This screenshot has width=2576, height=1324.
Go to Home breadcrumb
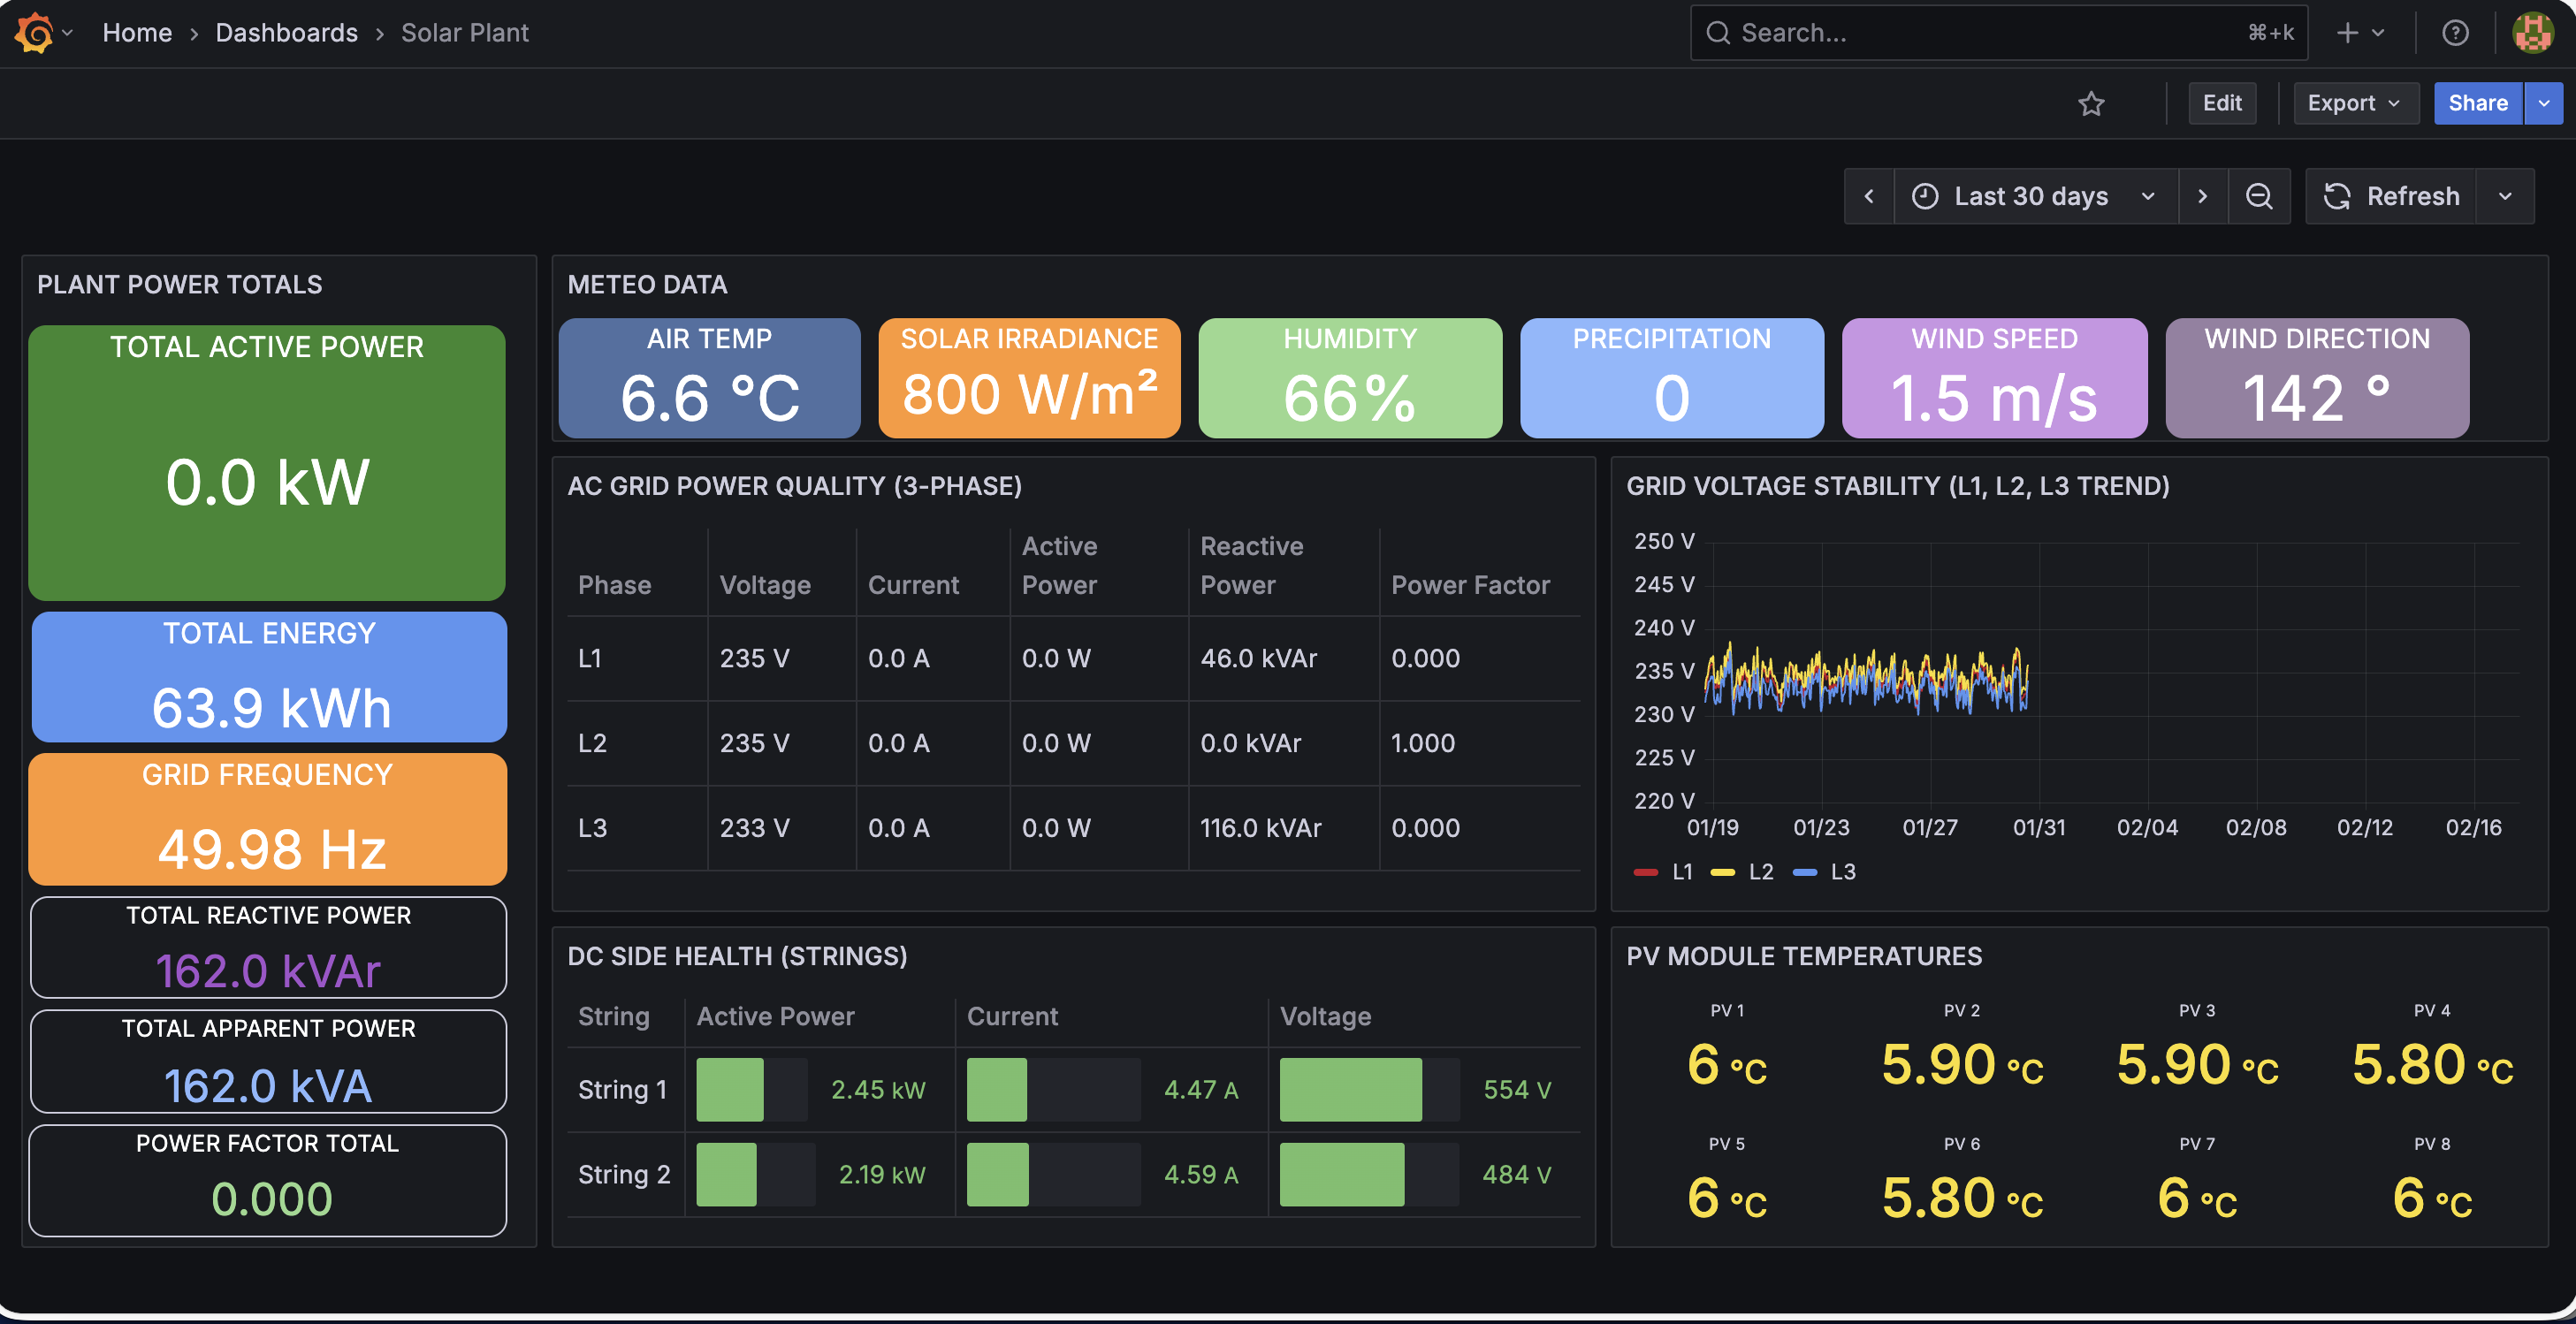[137, 33]
